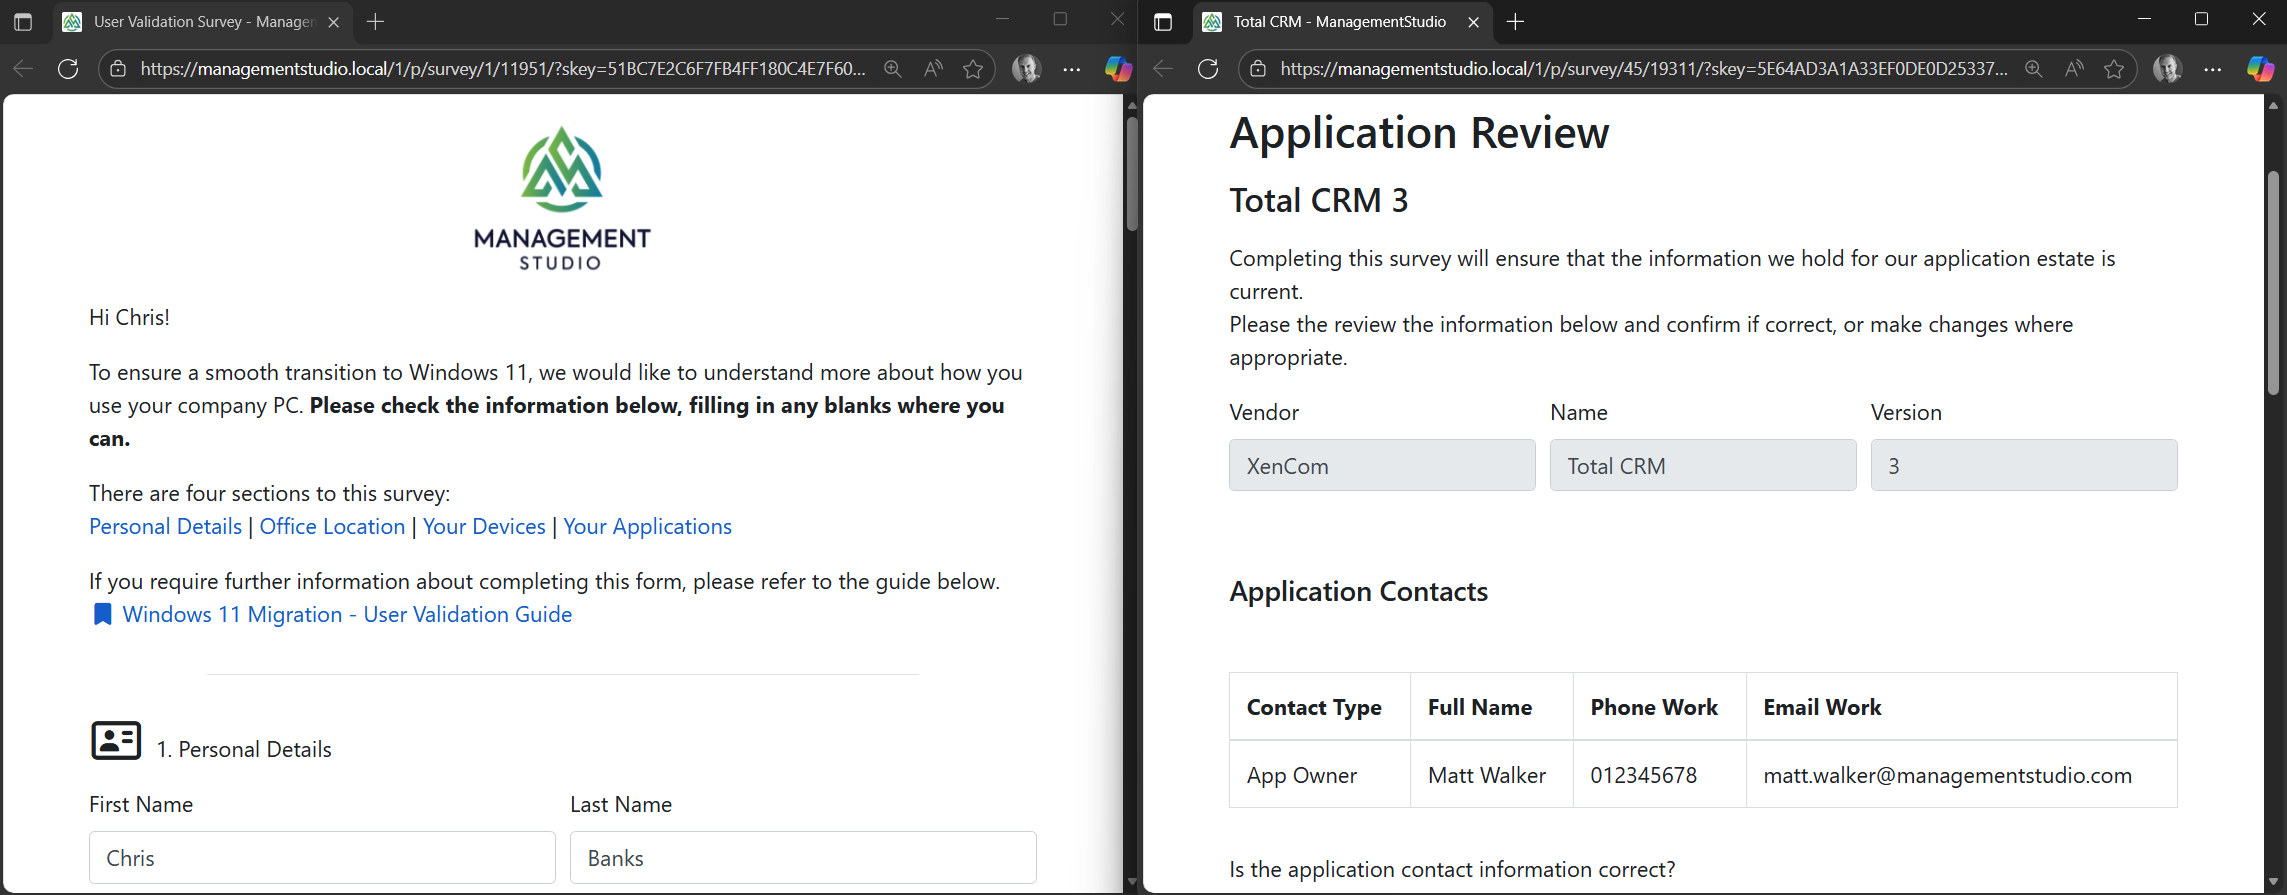
Task: Click scroll down arrow in Total CRM window
Action: (2273, 881)
